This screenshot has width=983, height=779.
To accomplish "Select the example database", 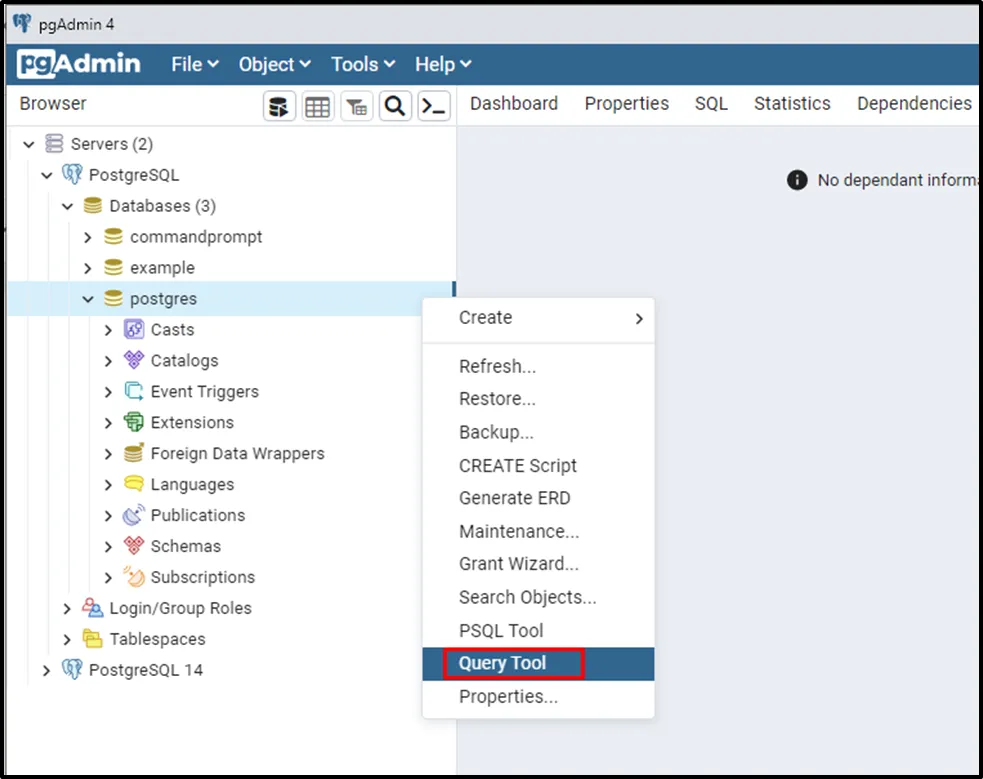I will click(162, 269).
